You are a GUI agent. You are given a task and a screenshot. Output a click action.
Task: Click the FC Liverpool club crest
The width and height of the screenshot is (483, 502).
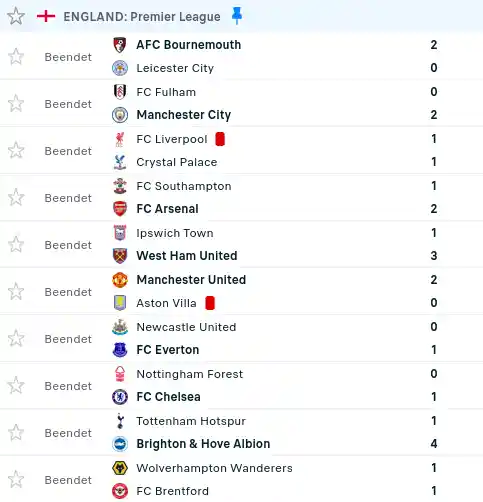(120, 139)
